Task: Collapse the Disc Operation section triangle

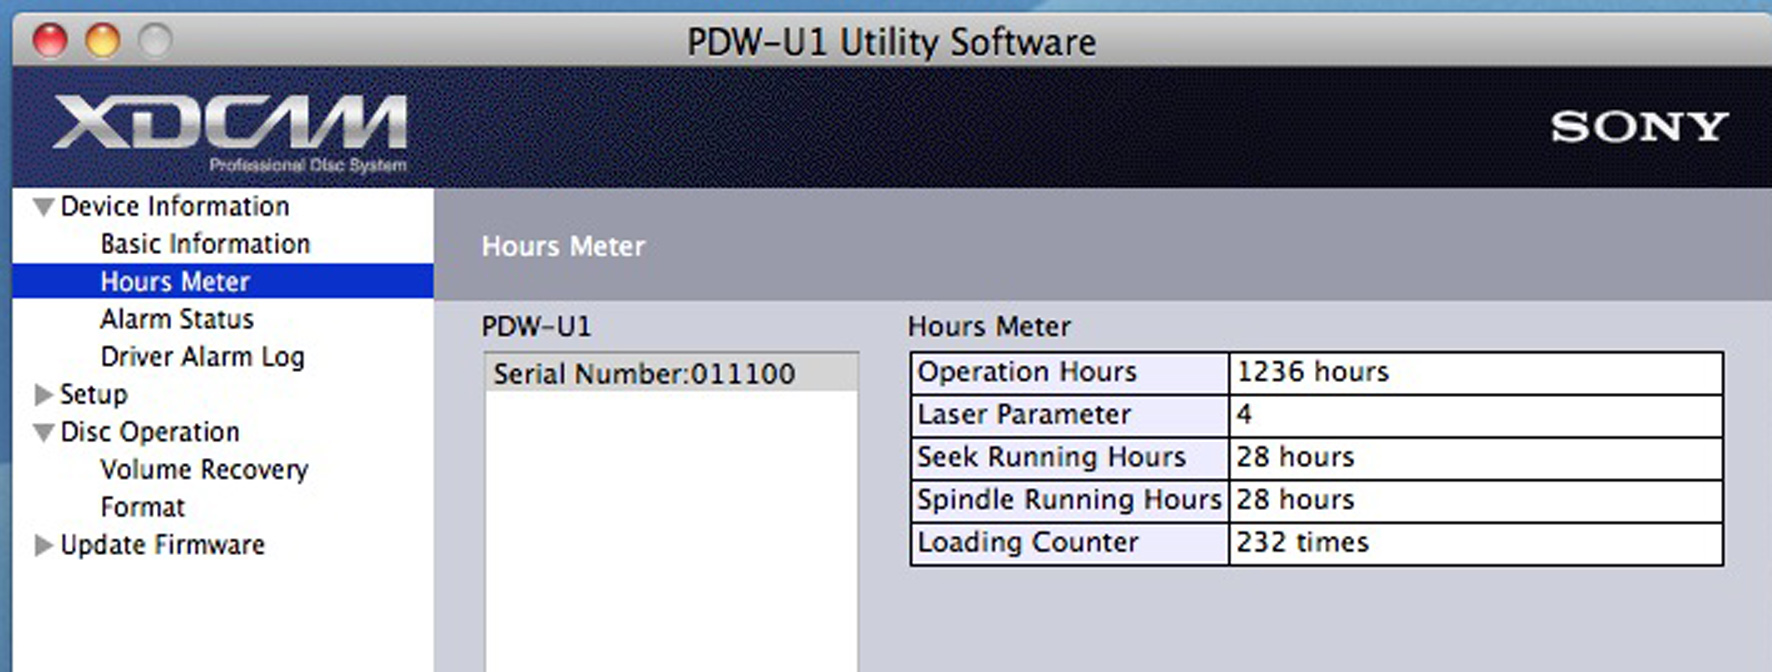Action: [43, 433]
